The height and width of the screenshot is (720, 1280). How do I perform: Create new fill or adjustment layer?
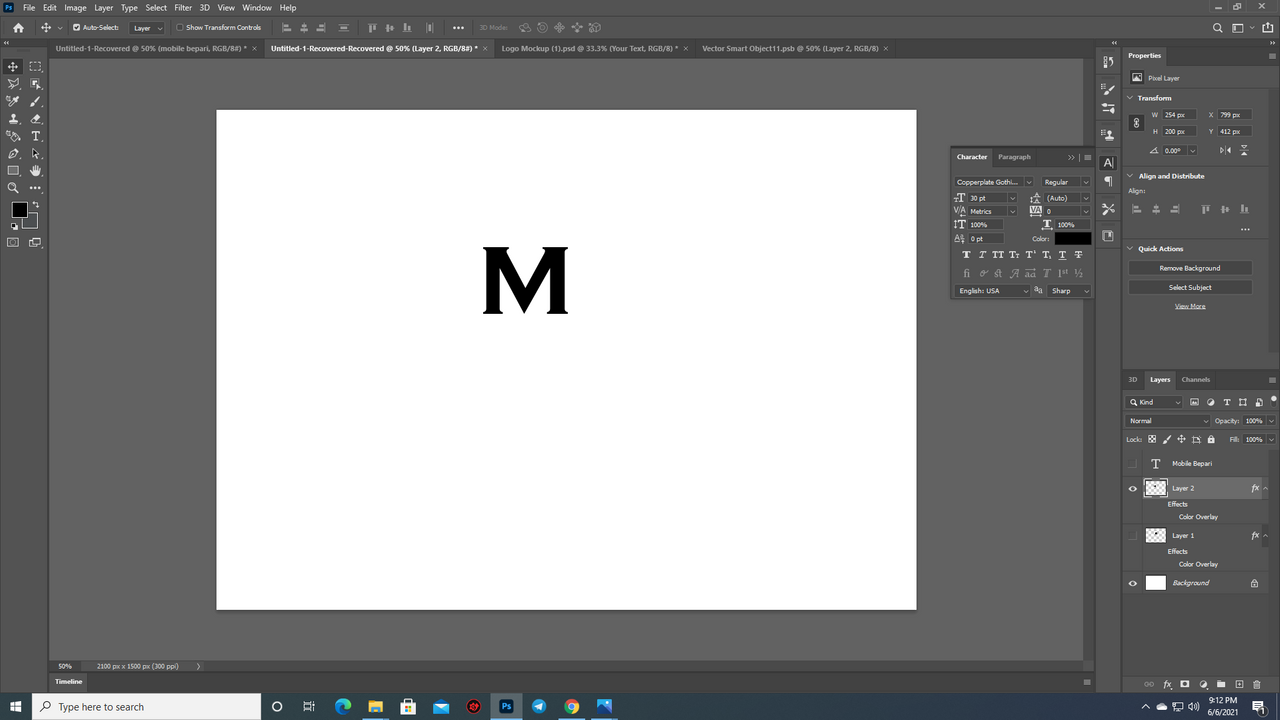1203,684
